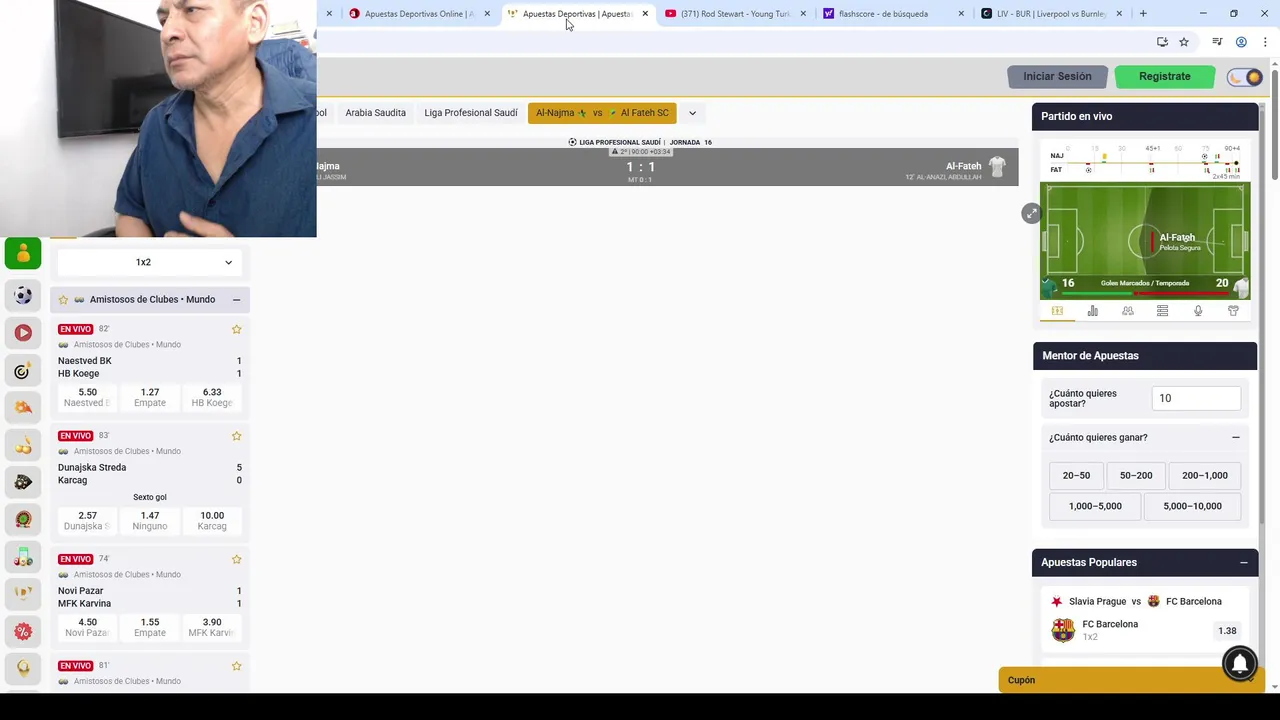The image size is (1280, 720).
Task: Choose the 1,000–5,000 winnings range
Action: pyautogui.click(x=1095, y=506)
